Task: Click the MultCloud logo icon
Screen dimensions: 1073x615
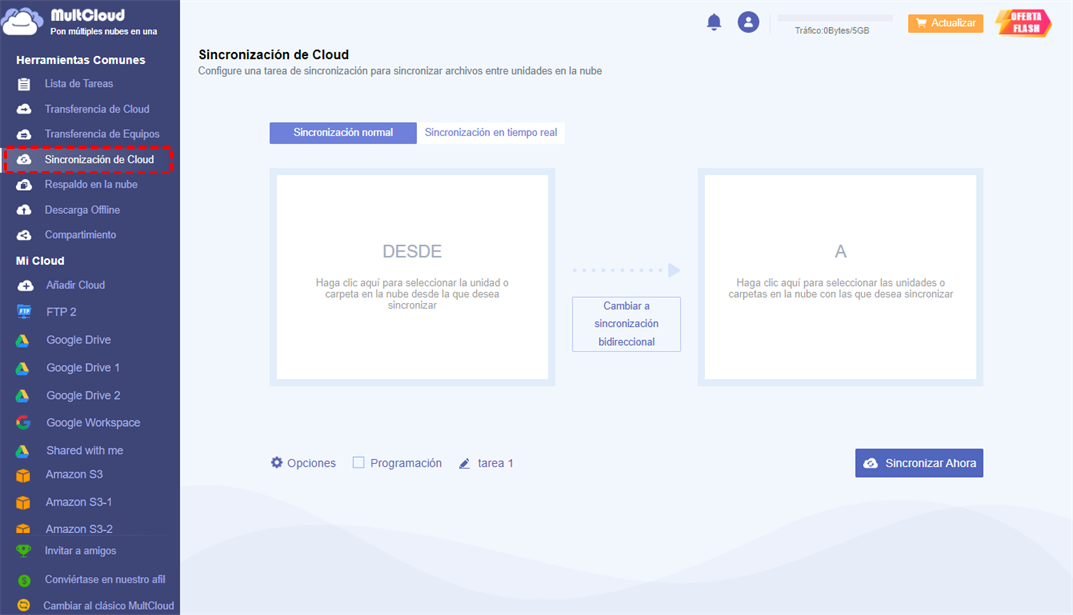Action: point(21,21)
